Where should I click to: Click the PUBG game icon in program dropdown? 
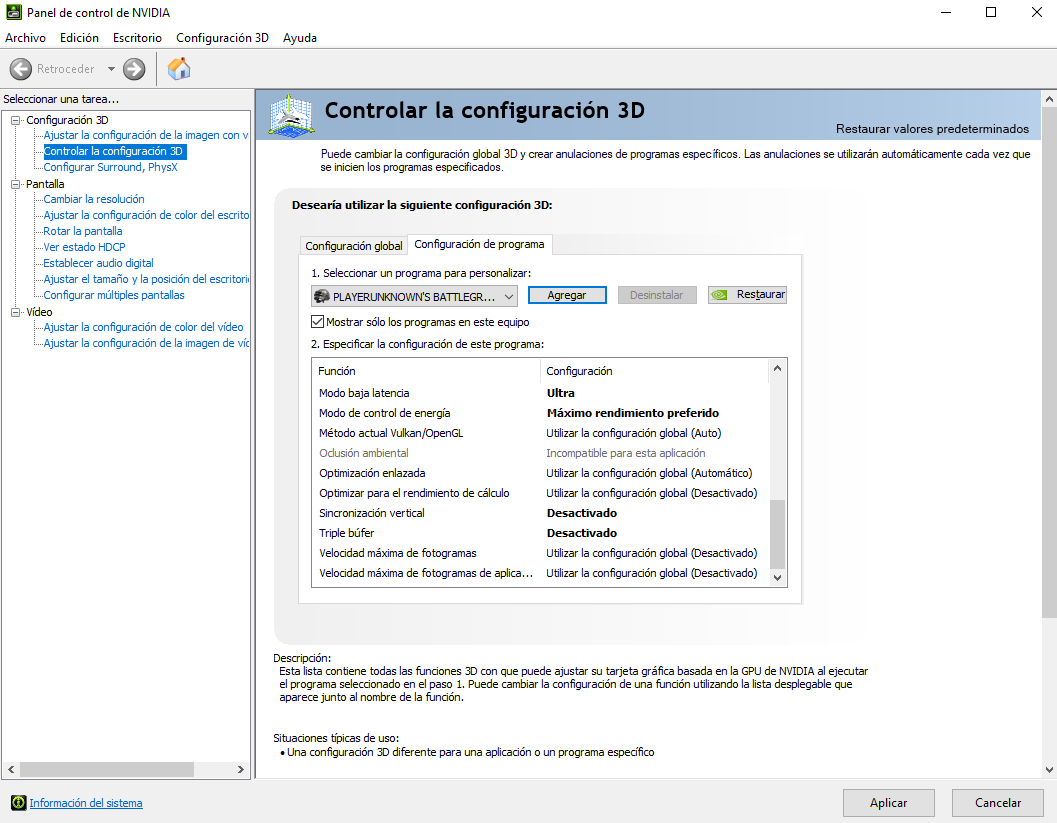[x=322, y=296]
